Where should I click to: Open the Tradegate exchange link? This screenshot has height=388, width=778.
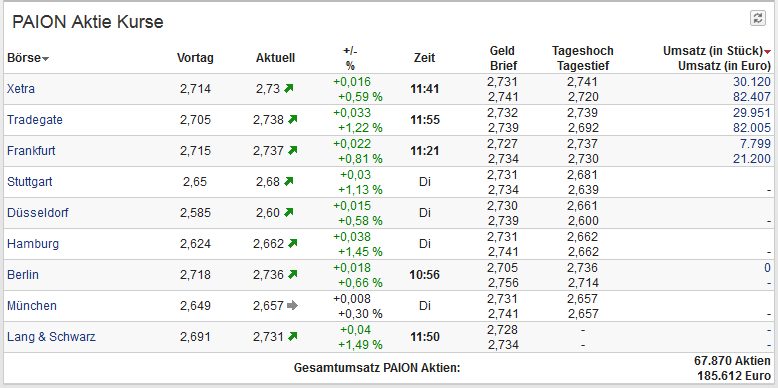coord(35,120)
